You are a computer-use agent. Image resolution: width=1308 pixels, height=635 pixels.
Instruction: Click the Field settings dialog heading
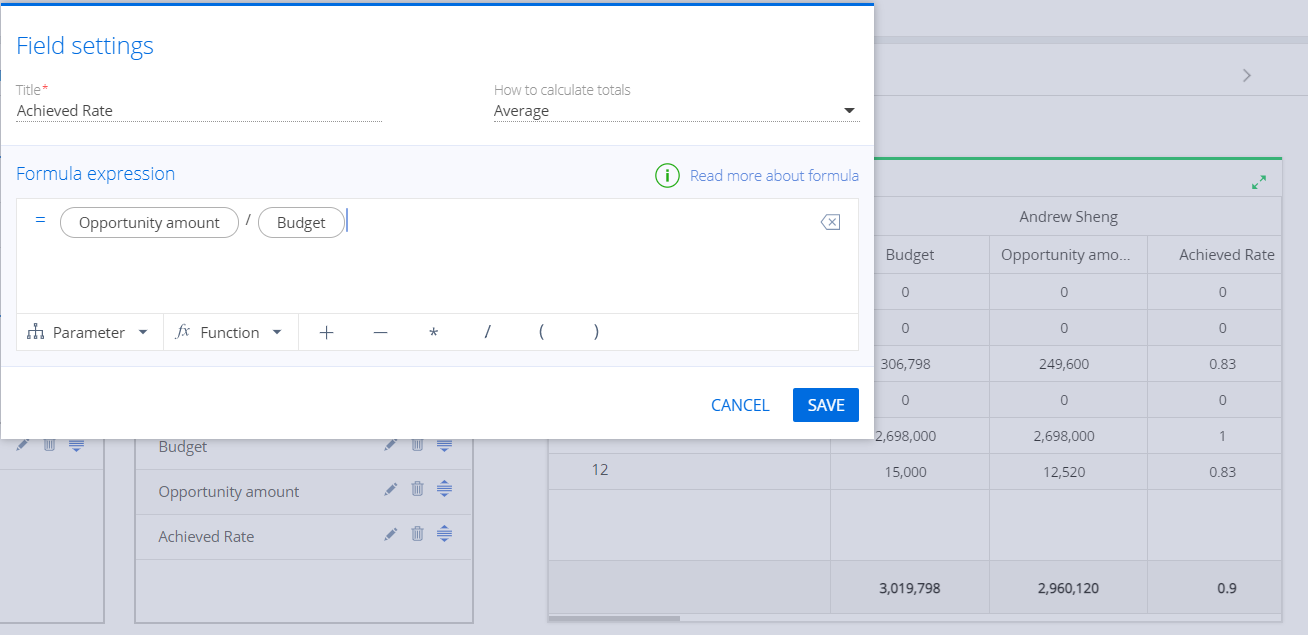coord(85,45)
